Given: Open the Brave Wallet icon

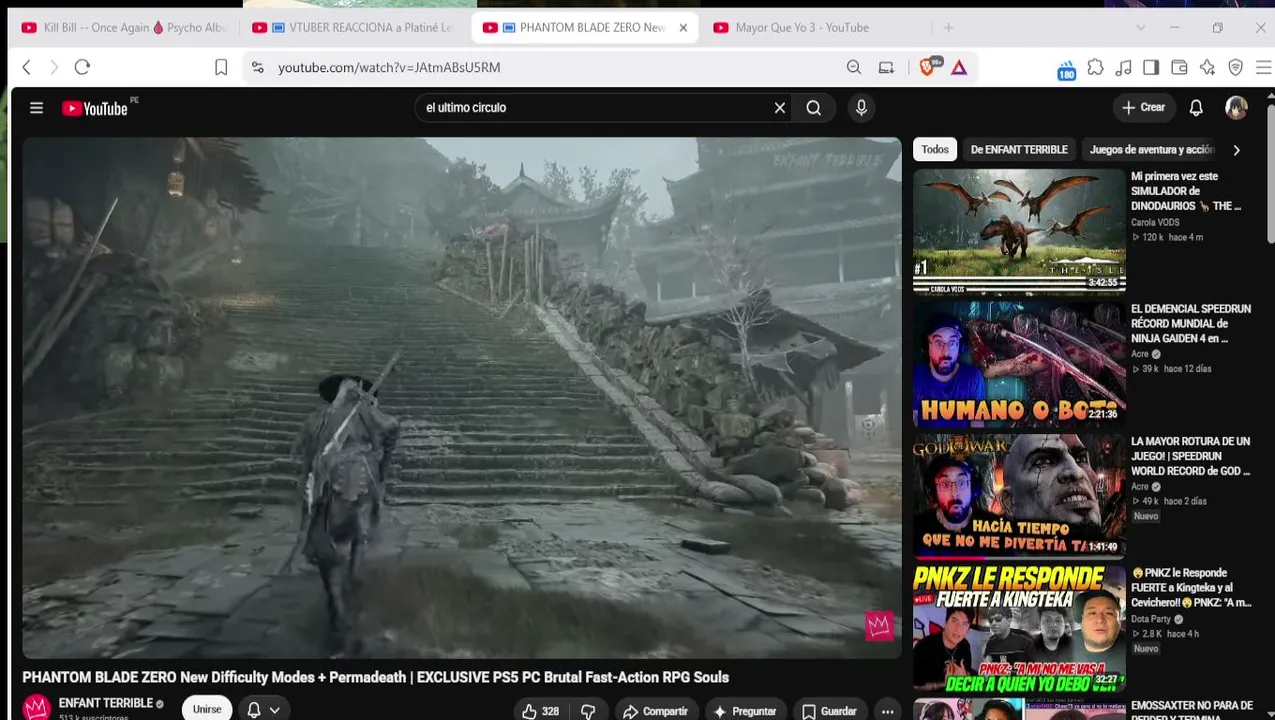Looking at the screenshot, I should point(1179,67).
